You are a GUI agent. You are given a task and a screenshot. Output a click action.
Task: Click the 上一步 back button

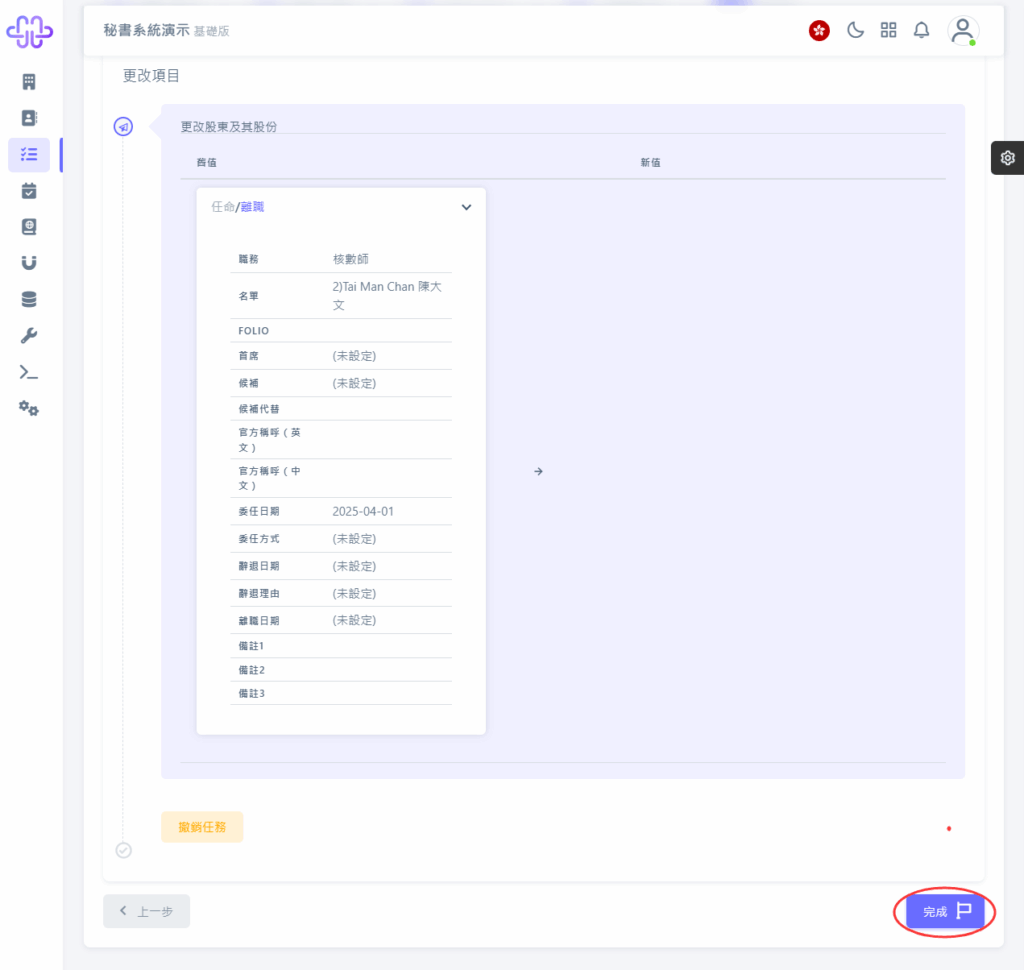[146, 911]
